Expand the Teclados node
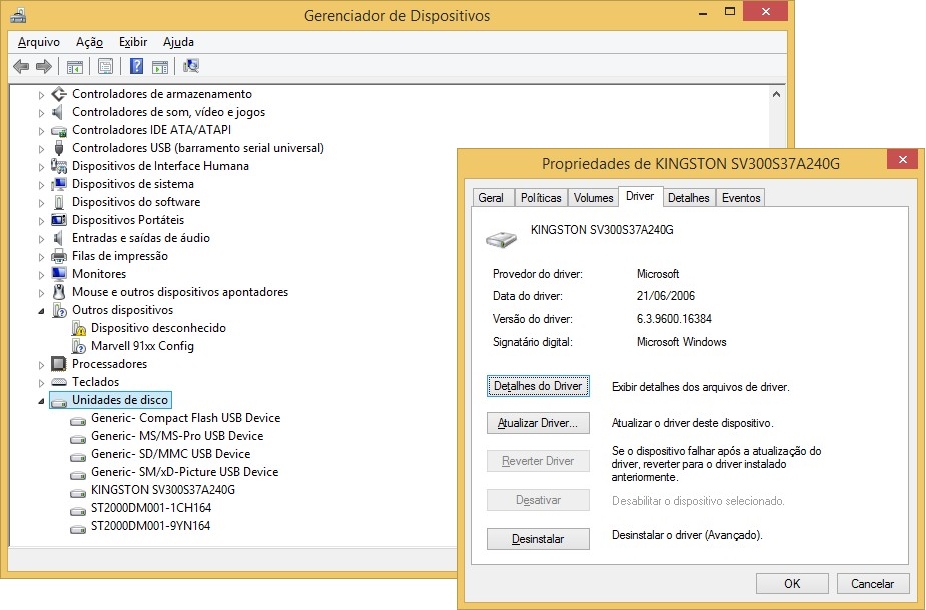This screenshot has height=610, width=926. (41, 383)
